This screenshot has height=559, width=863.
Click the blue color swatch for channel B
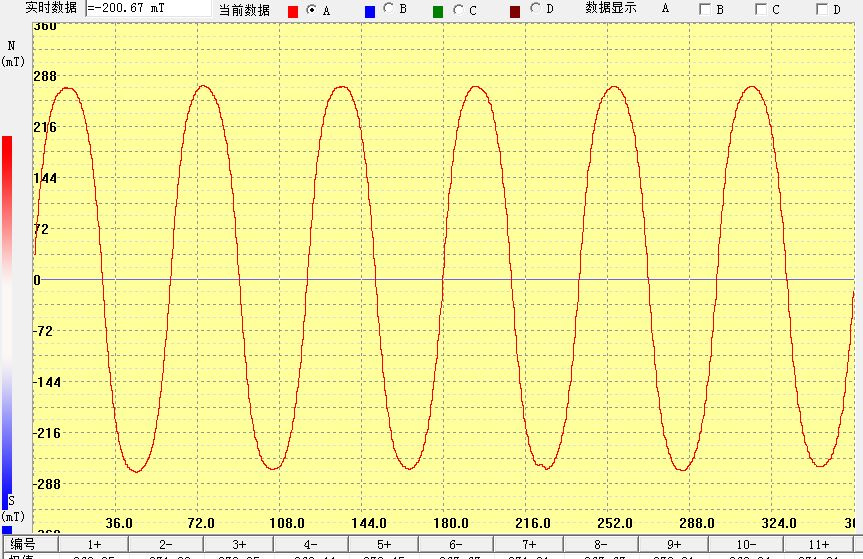[x=370, y=12]
